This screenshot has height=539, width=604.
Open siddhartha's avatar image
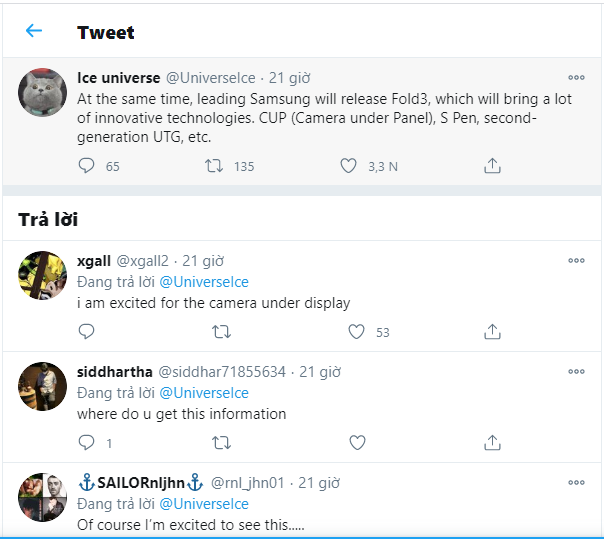[x=43, y=387]
